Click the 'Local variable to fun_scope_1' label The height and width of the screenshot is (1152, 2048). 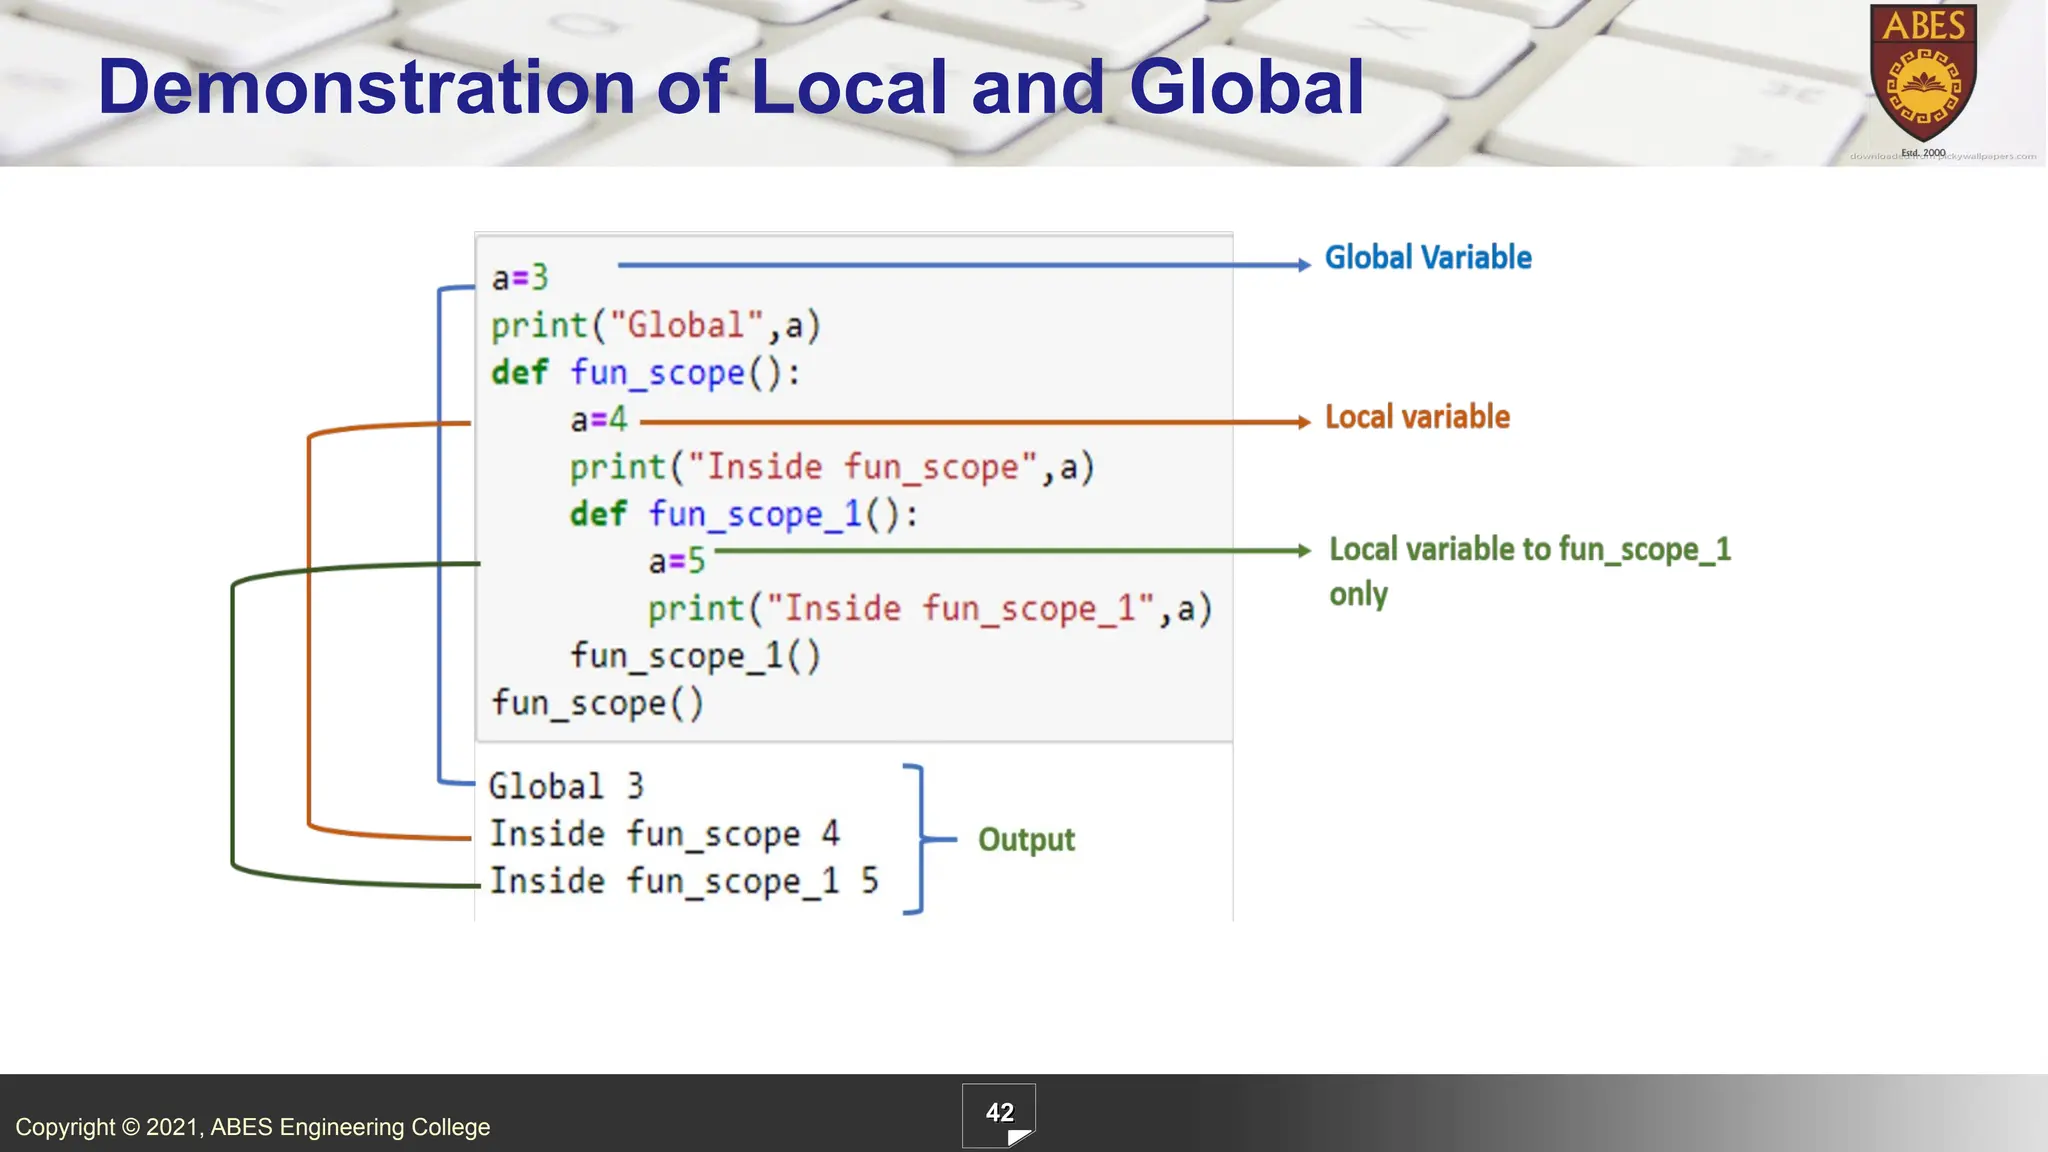pos(1529,550)
